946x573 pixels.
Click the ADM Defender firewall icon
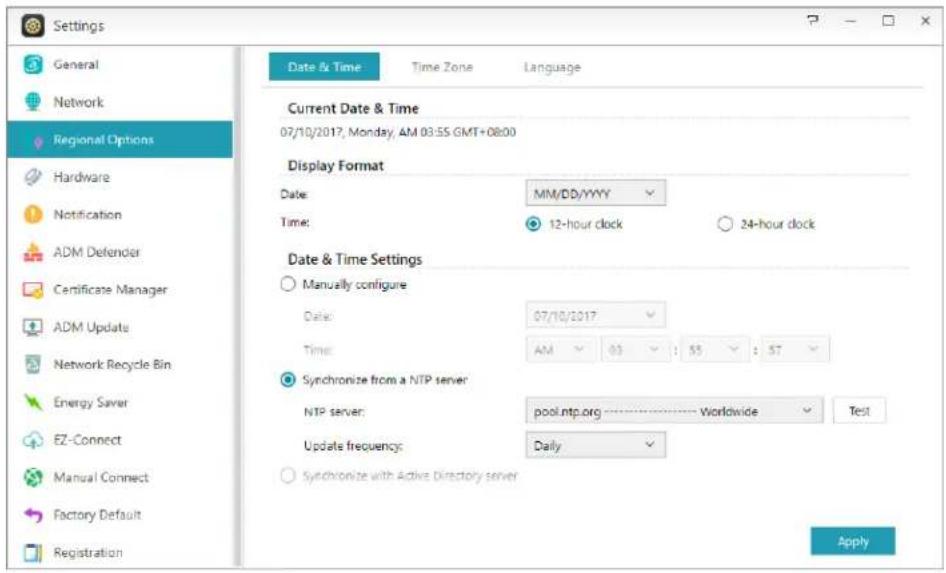33,252
